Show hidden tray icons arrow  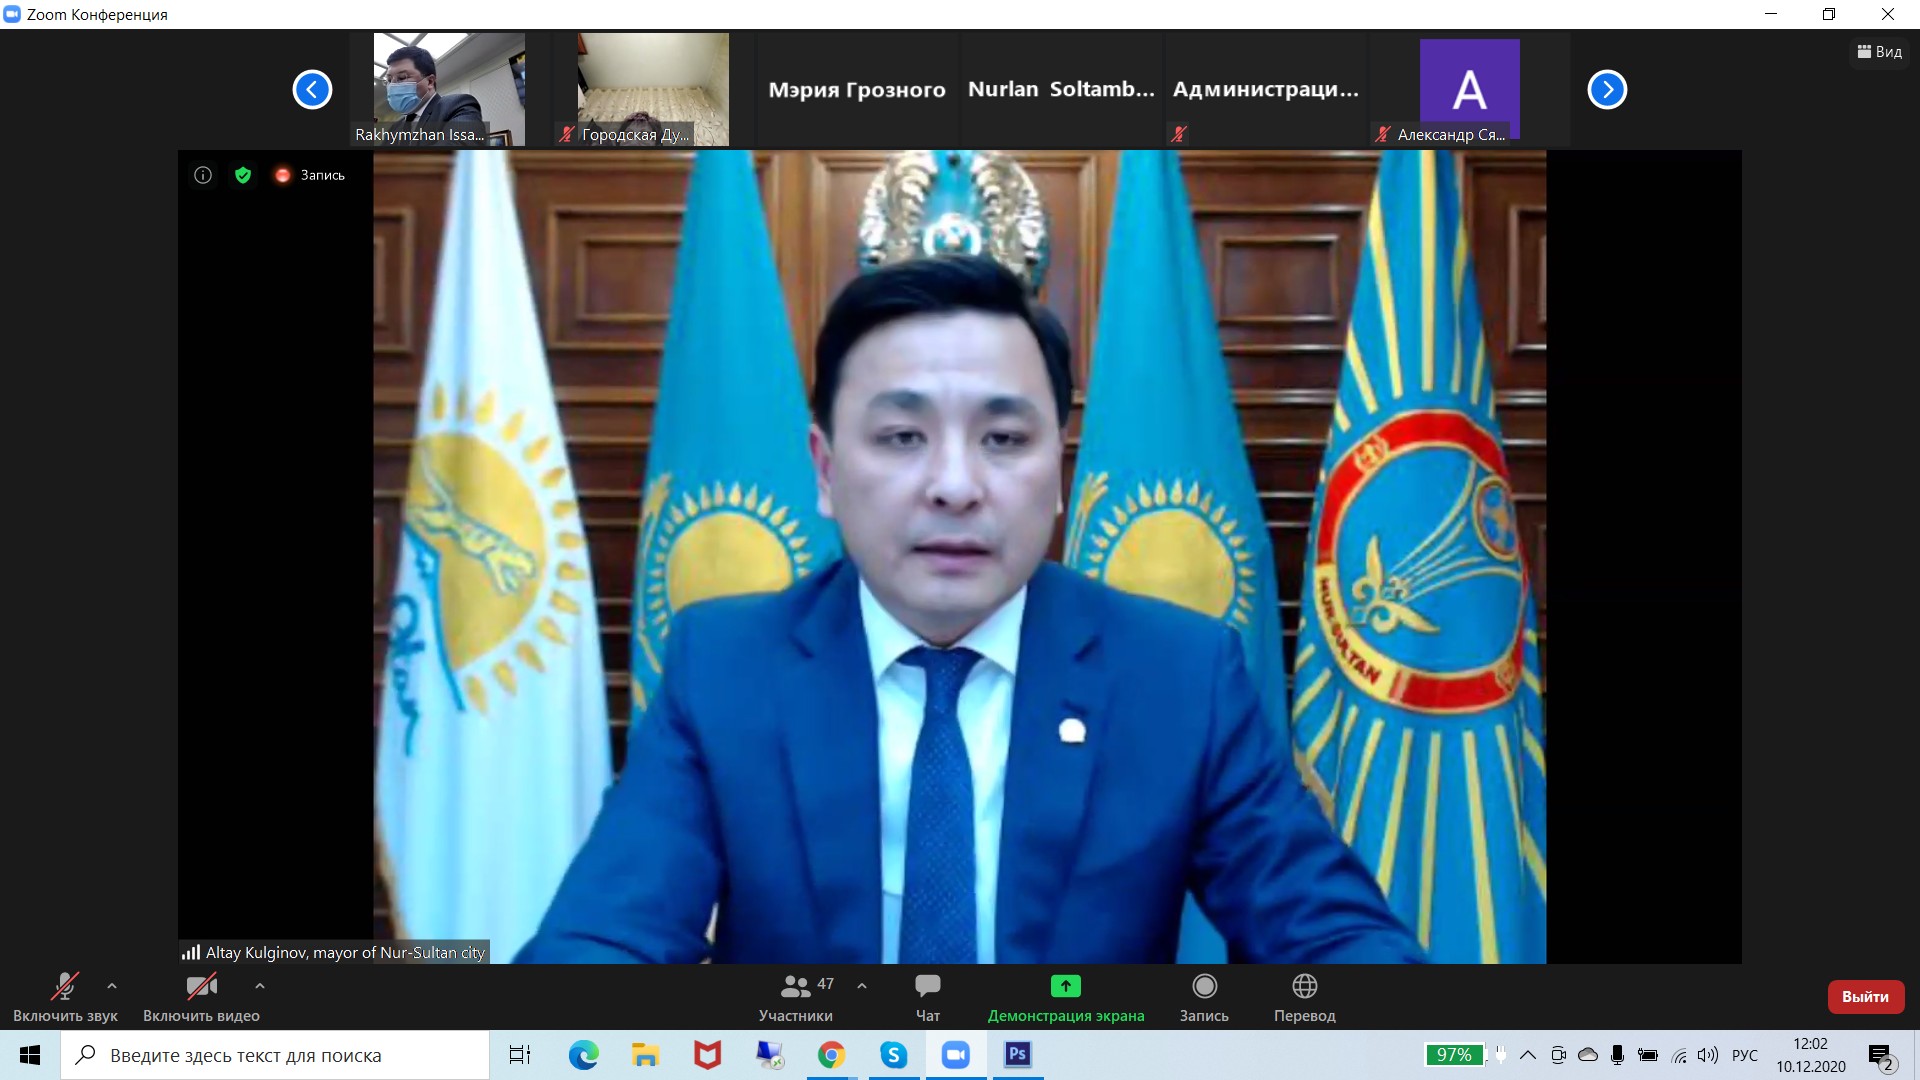coord(1528,1055)
